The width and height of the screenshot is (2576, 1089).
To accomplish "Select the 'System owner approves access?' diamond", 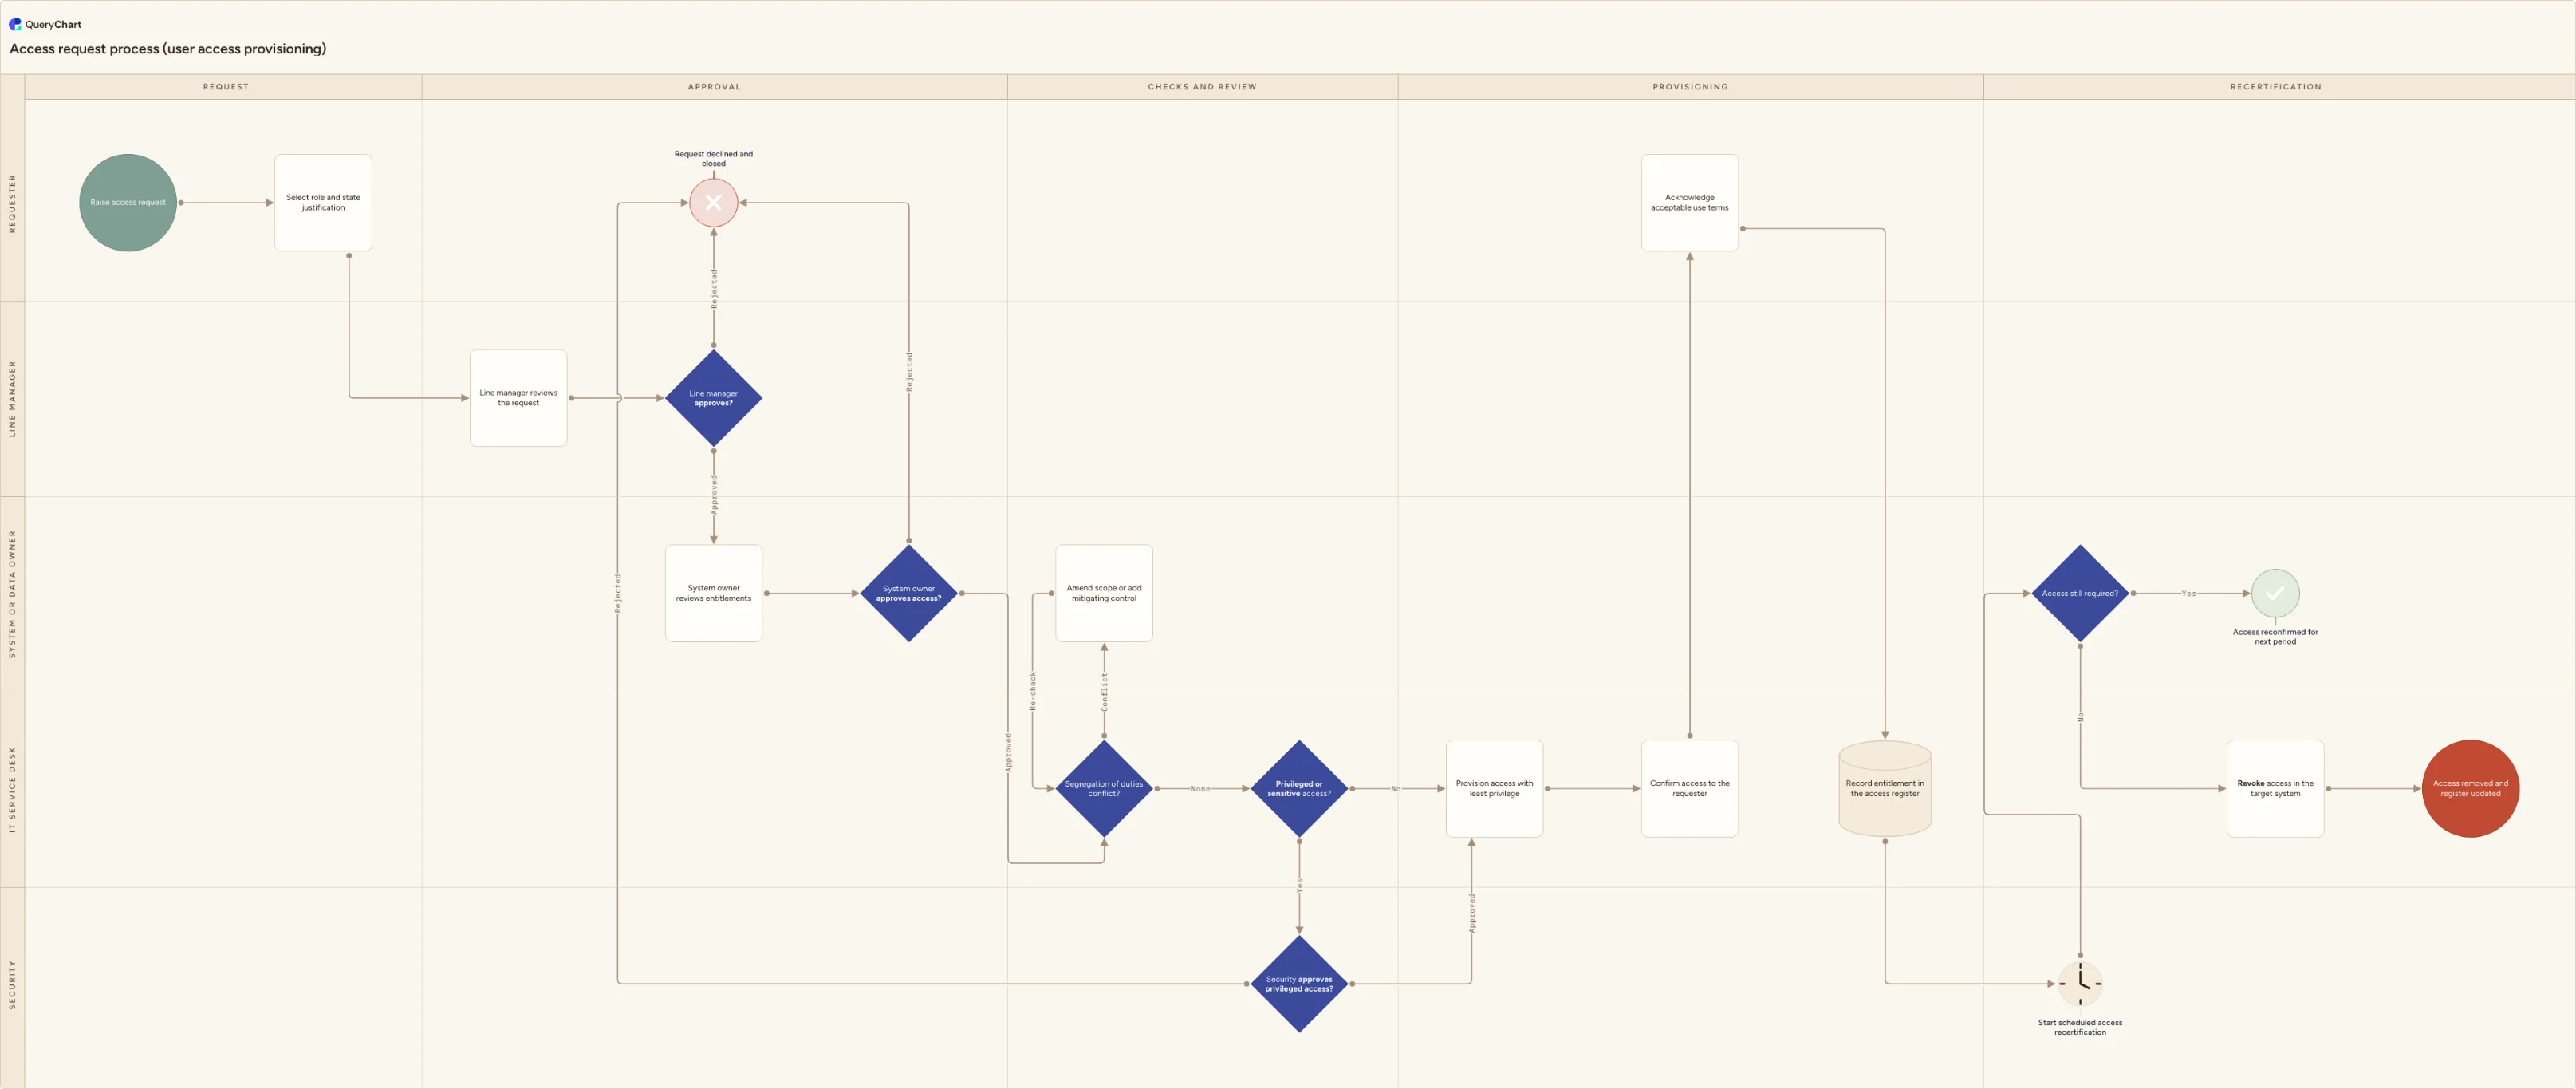I will (908, 593).
